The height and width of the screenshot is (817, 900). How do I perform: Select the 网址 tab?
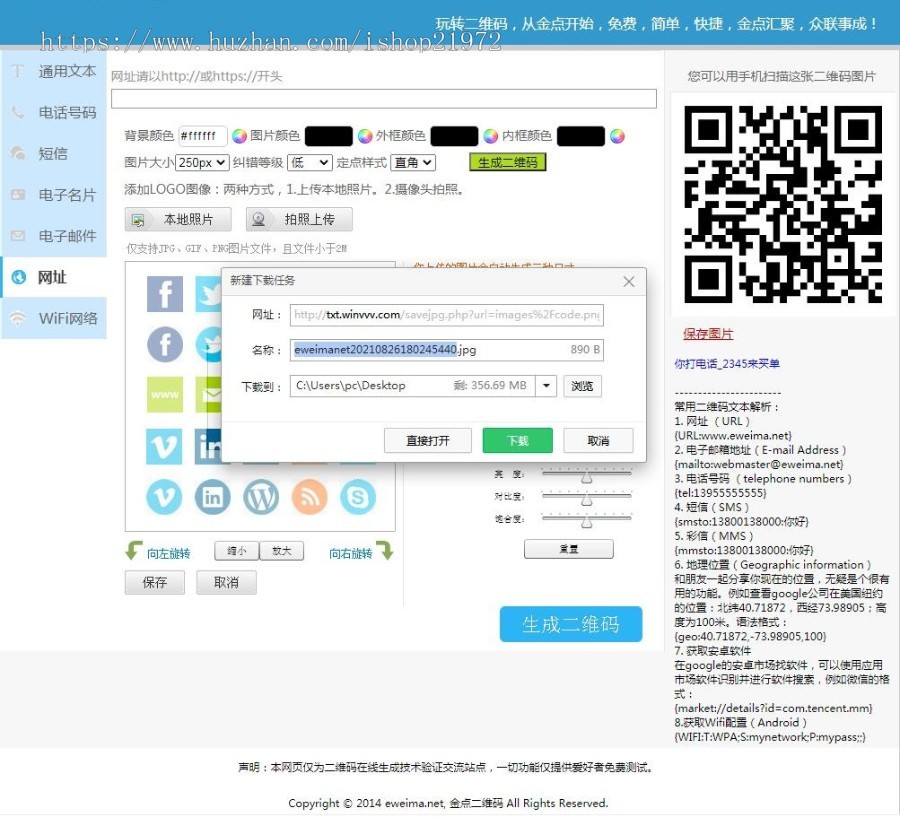pos(53,277)
